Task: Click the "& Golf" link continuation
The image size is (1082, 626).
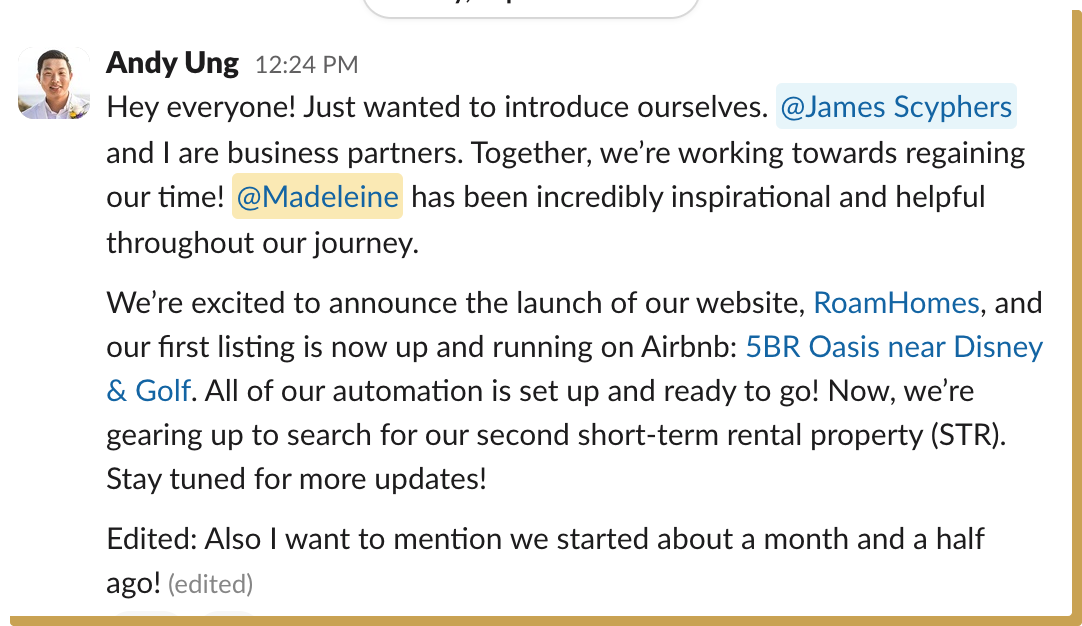Action: click(x=148, y=390)
